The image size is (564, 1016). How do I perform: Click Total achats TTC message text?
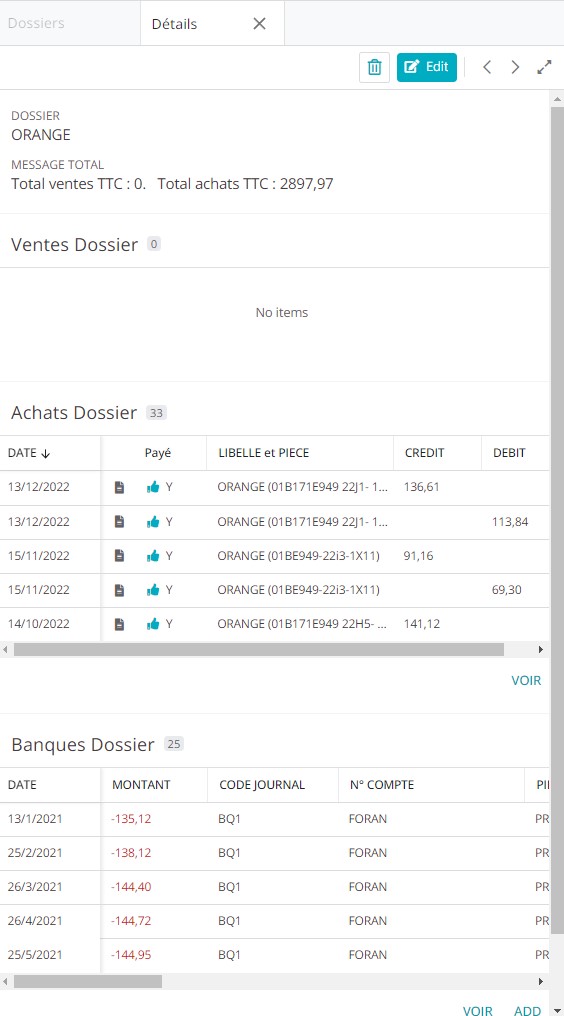(x=245, y=184)
